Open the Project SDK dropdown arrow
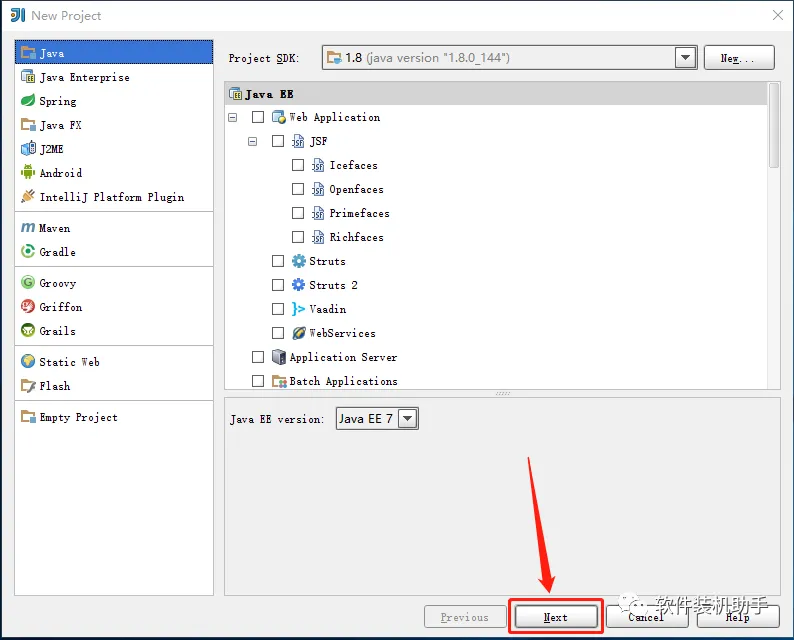The width and height of the screenshot is (794, 640). click(x=685, y=57)
